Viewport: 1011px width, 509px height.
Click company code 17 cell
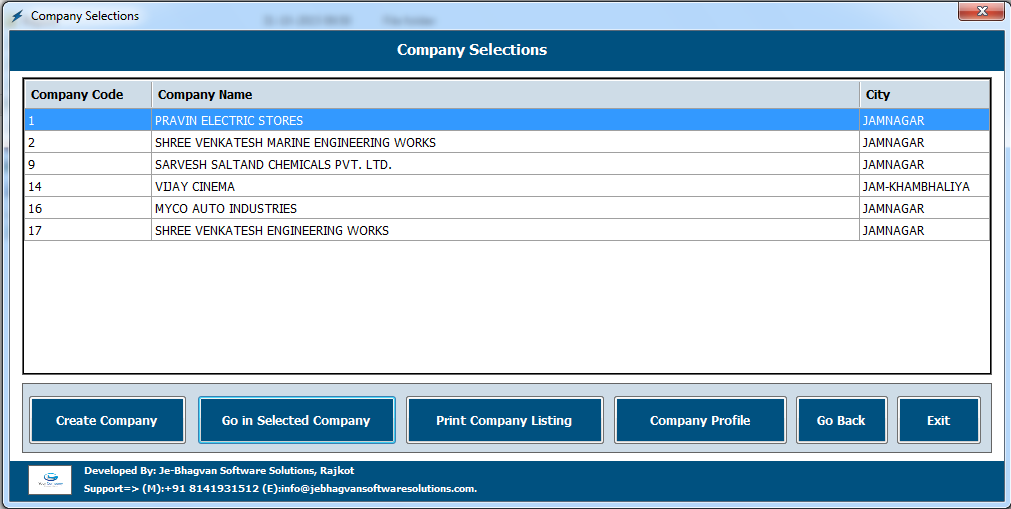88,230
